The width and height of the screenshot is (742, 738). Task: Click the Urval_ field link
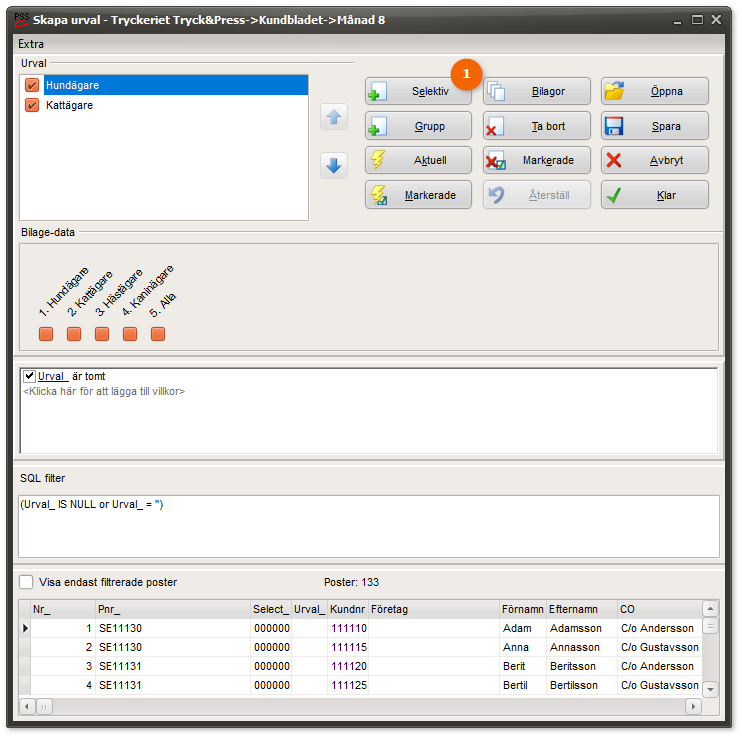click(x=52, y=376)
